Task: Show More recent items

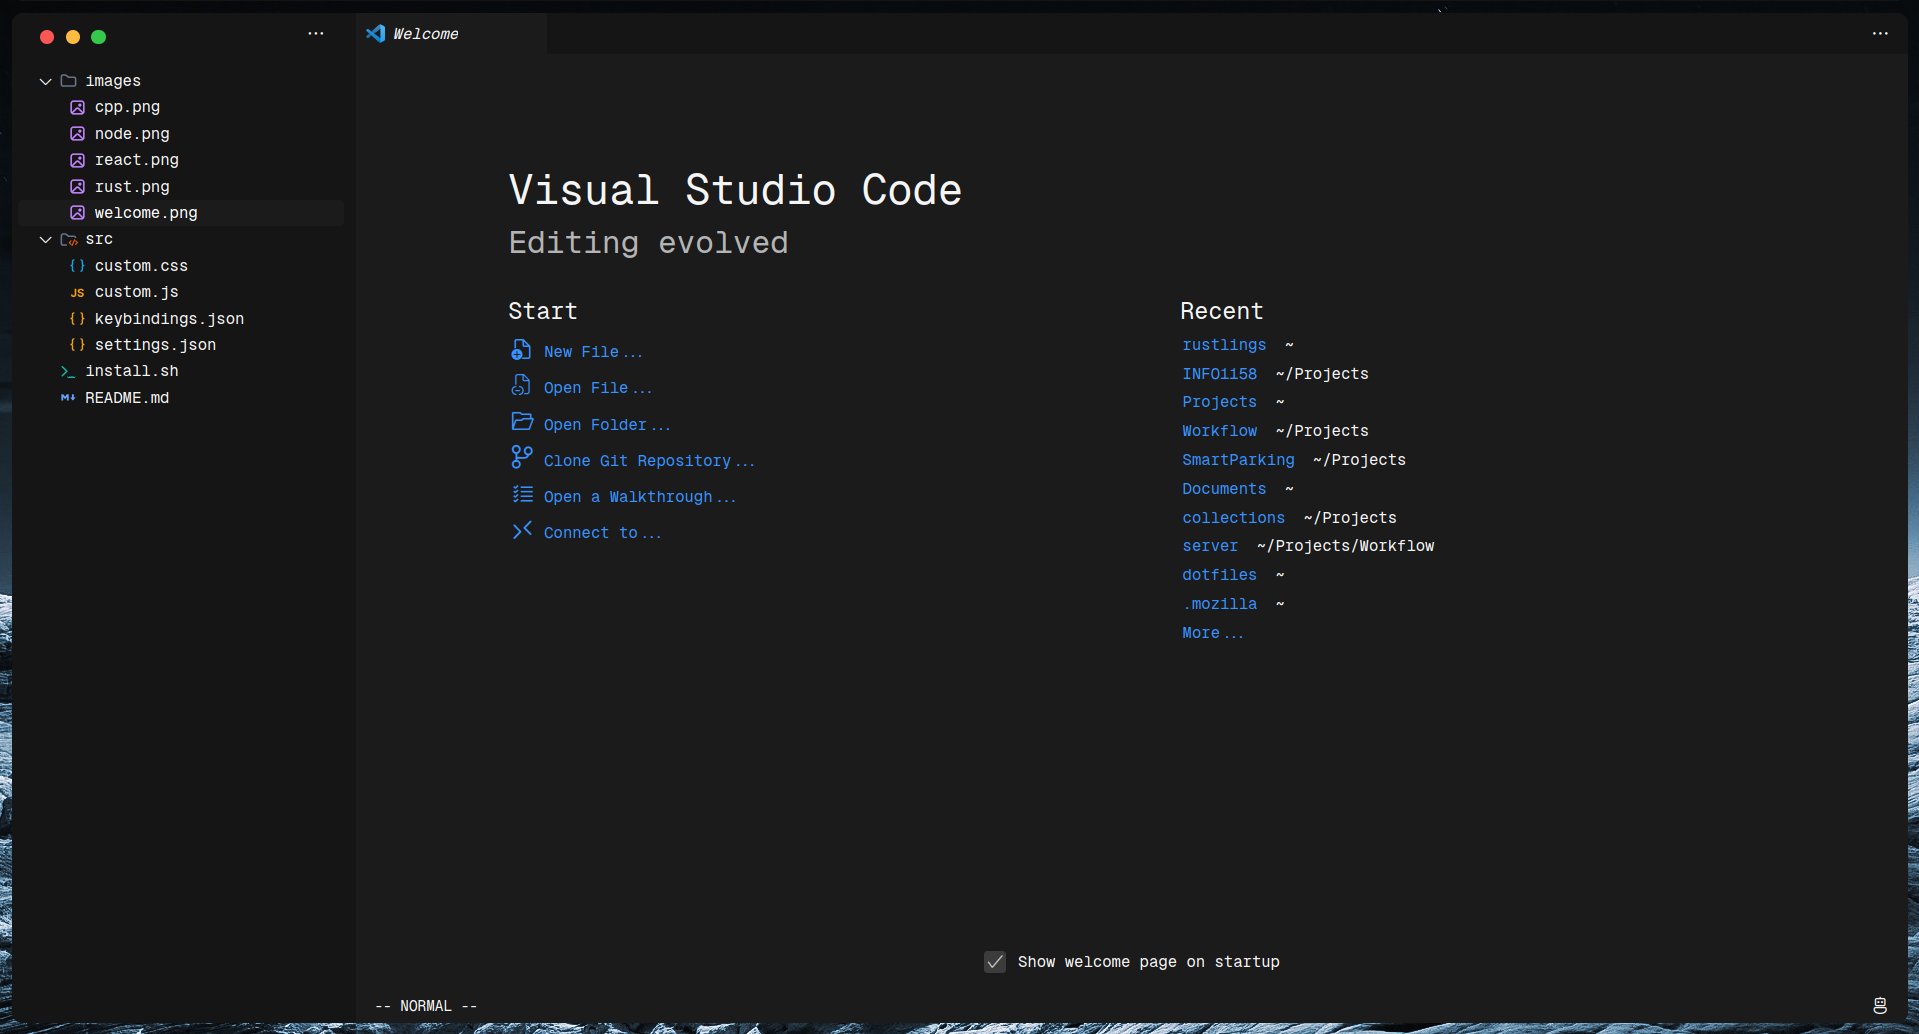Action: [1212, 633]
